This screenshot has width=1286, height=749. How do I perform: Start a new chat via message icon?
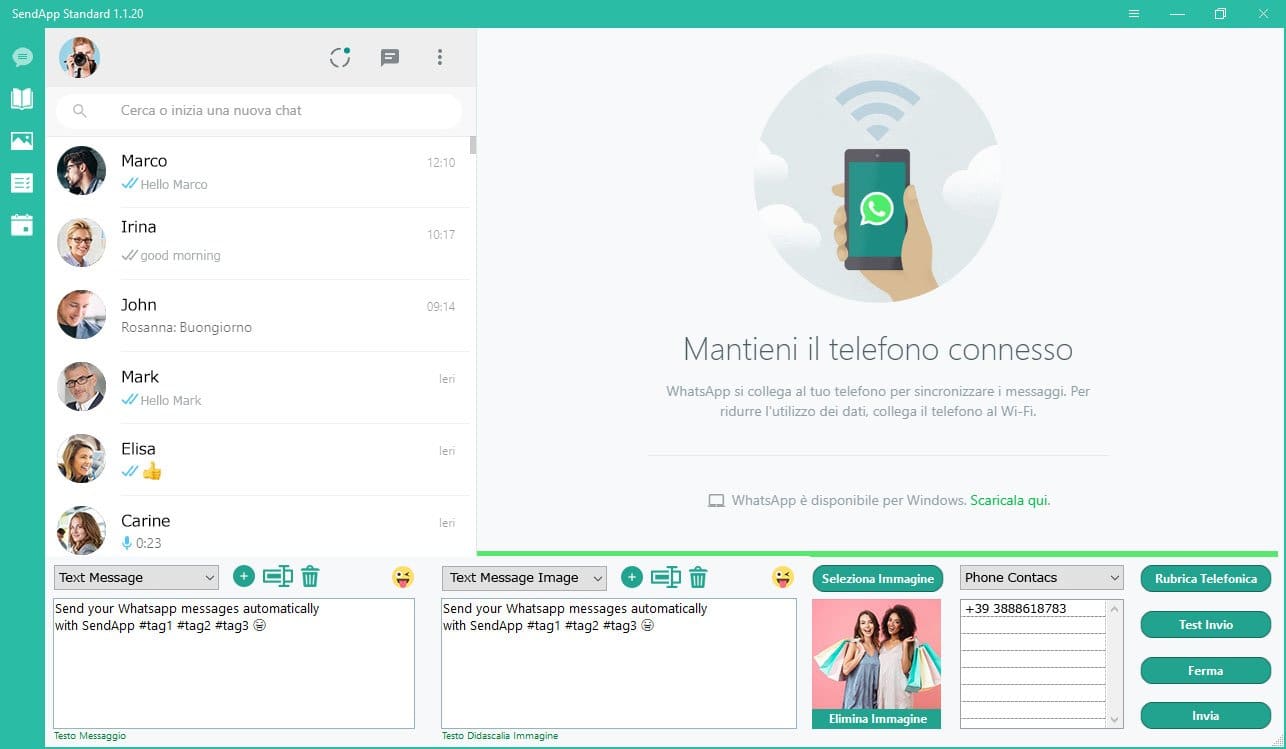[390, 58]
